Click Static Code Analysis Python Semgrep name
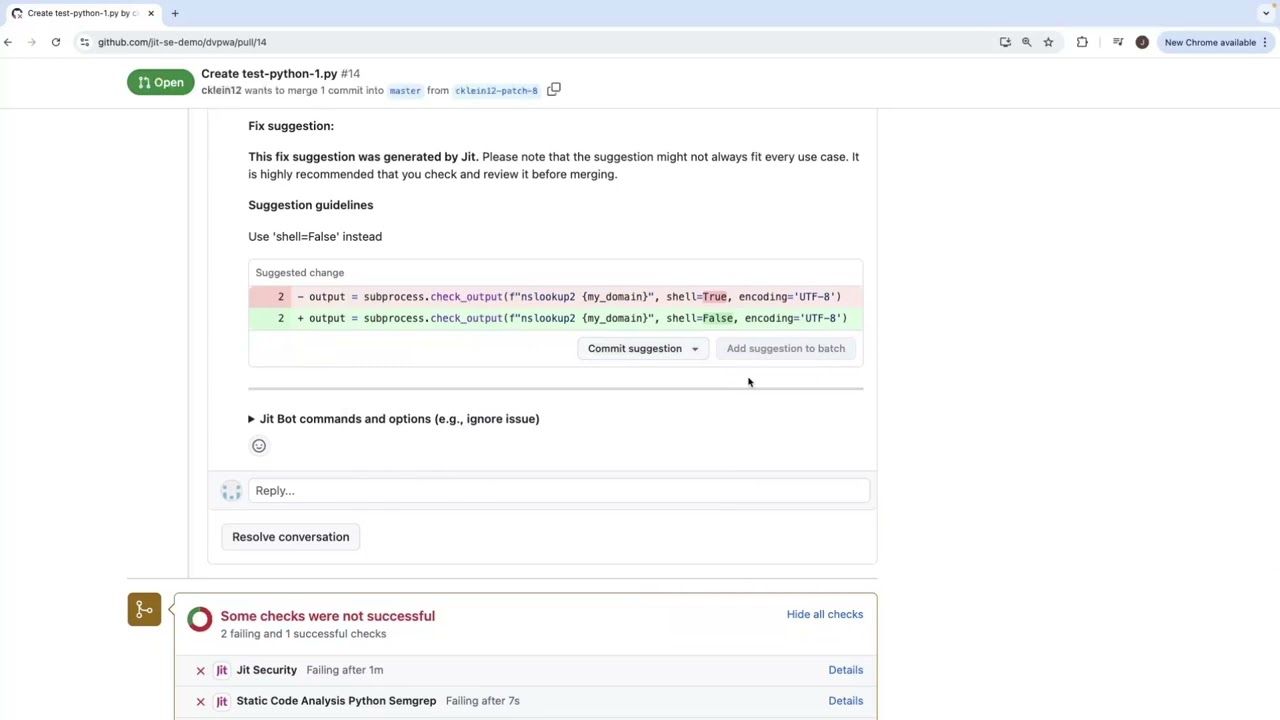 pos(336,701)
